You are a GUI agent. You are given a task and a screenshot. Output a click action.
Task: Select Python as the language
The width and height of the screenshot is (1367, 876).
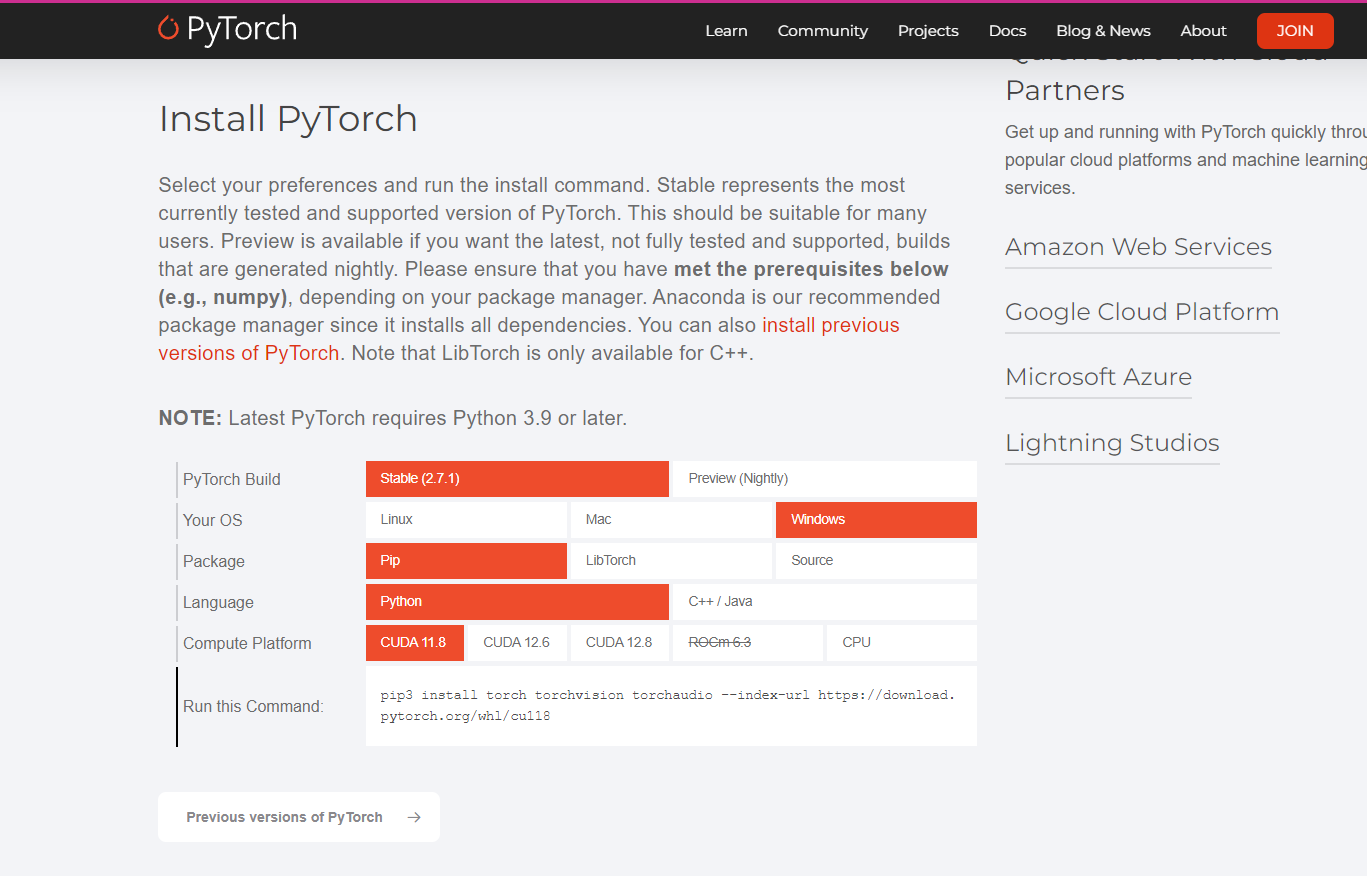coord(517,602)
